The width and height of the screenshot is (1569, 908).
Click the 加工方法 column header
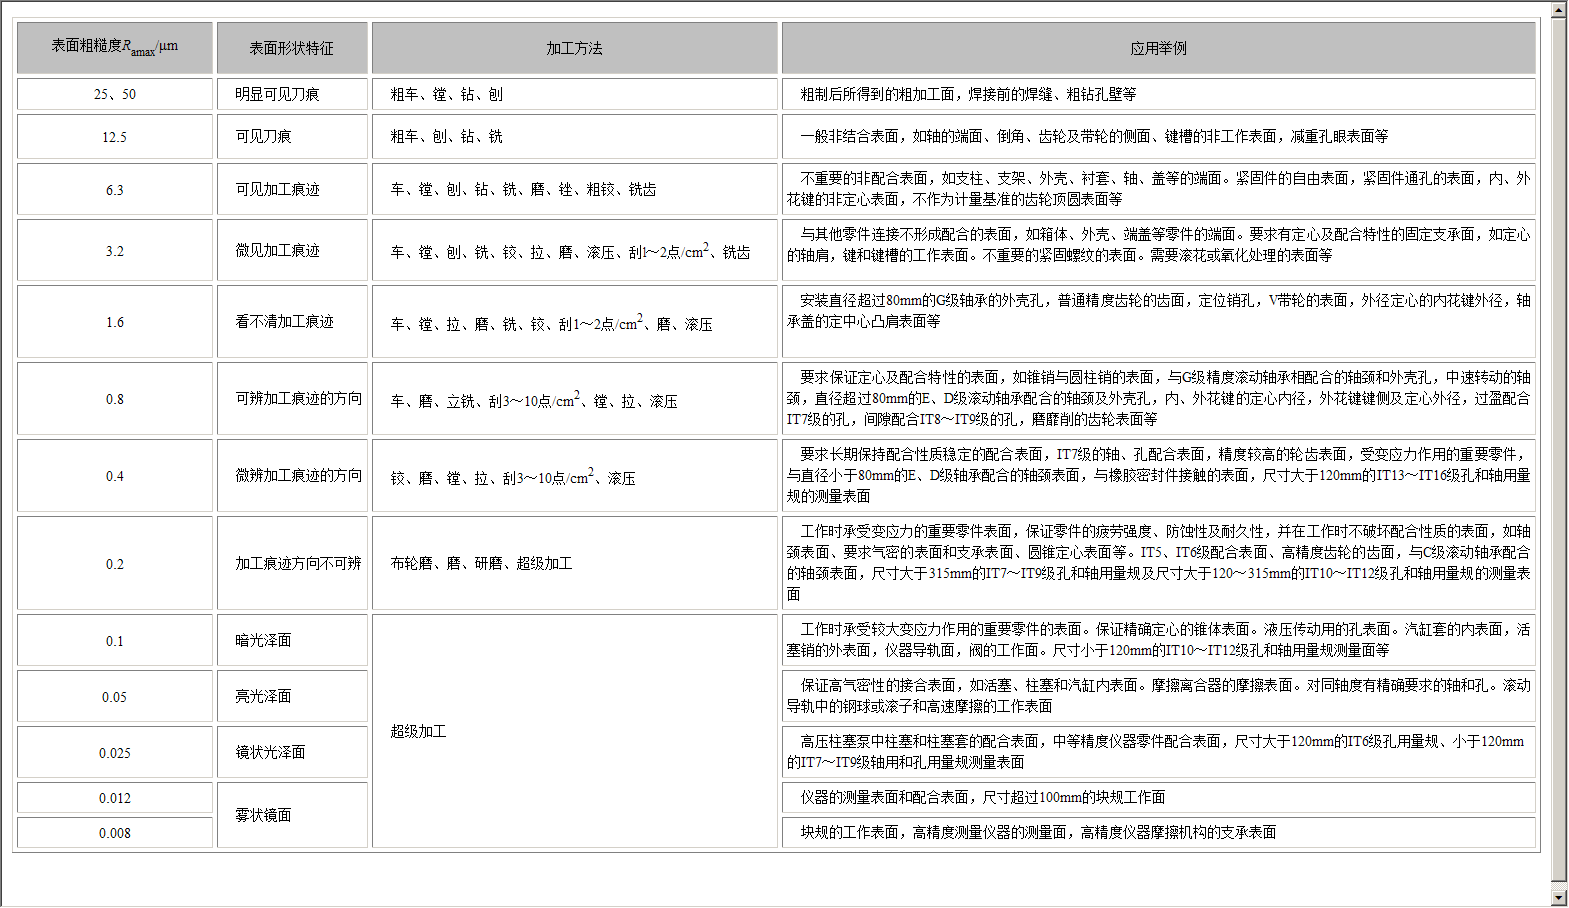574,48
